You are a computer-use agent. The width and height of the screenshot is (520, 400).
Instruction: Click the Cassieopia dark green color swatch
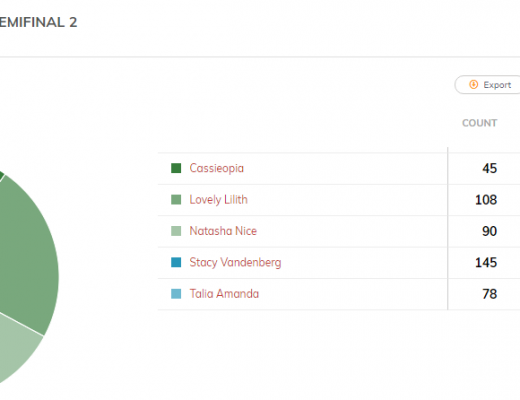click(176, 168)
